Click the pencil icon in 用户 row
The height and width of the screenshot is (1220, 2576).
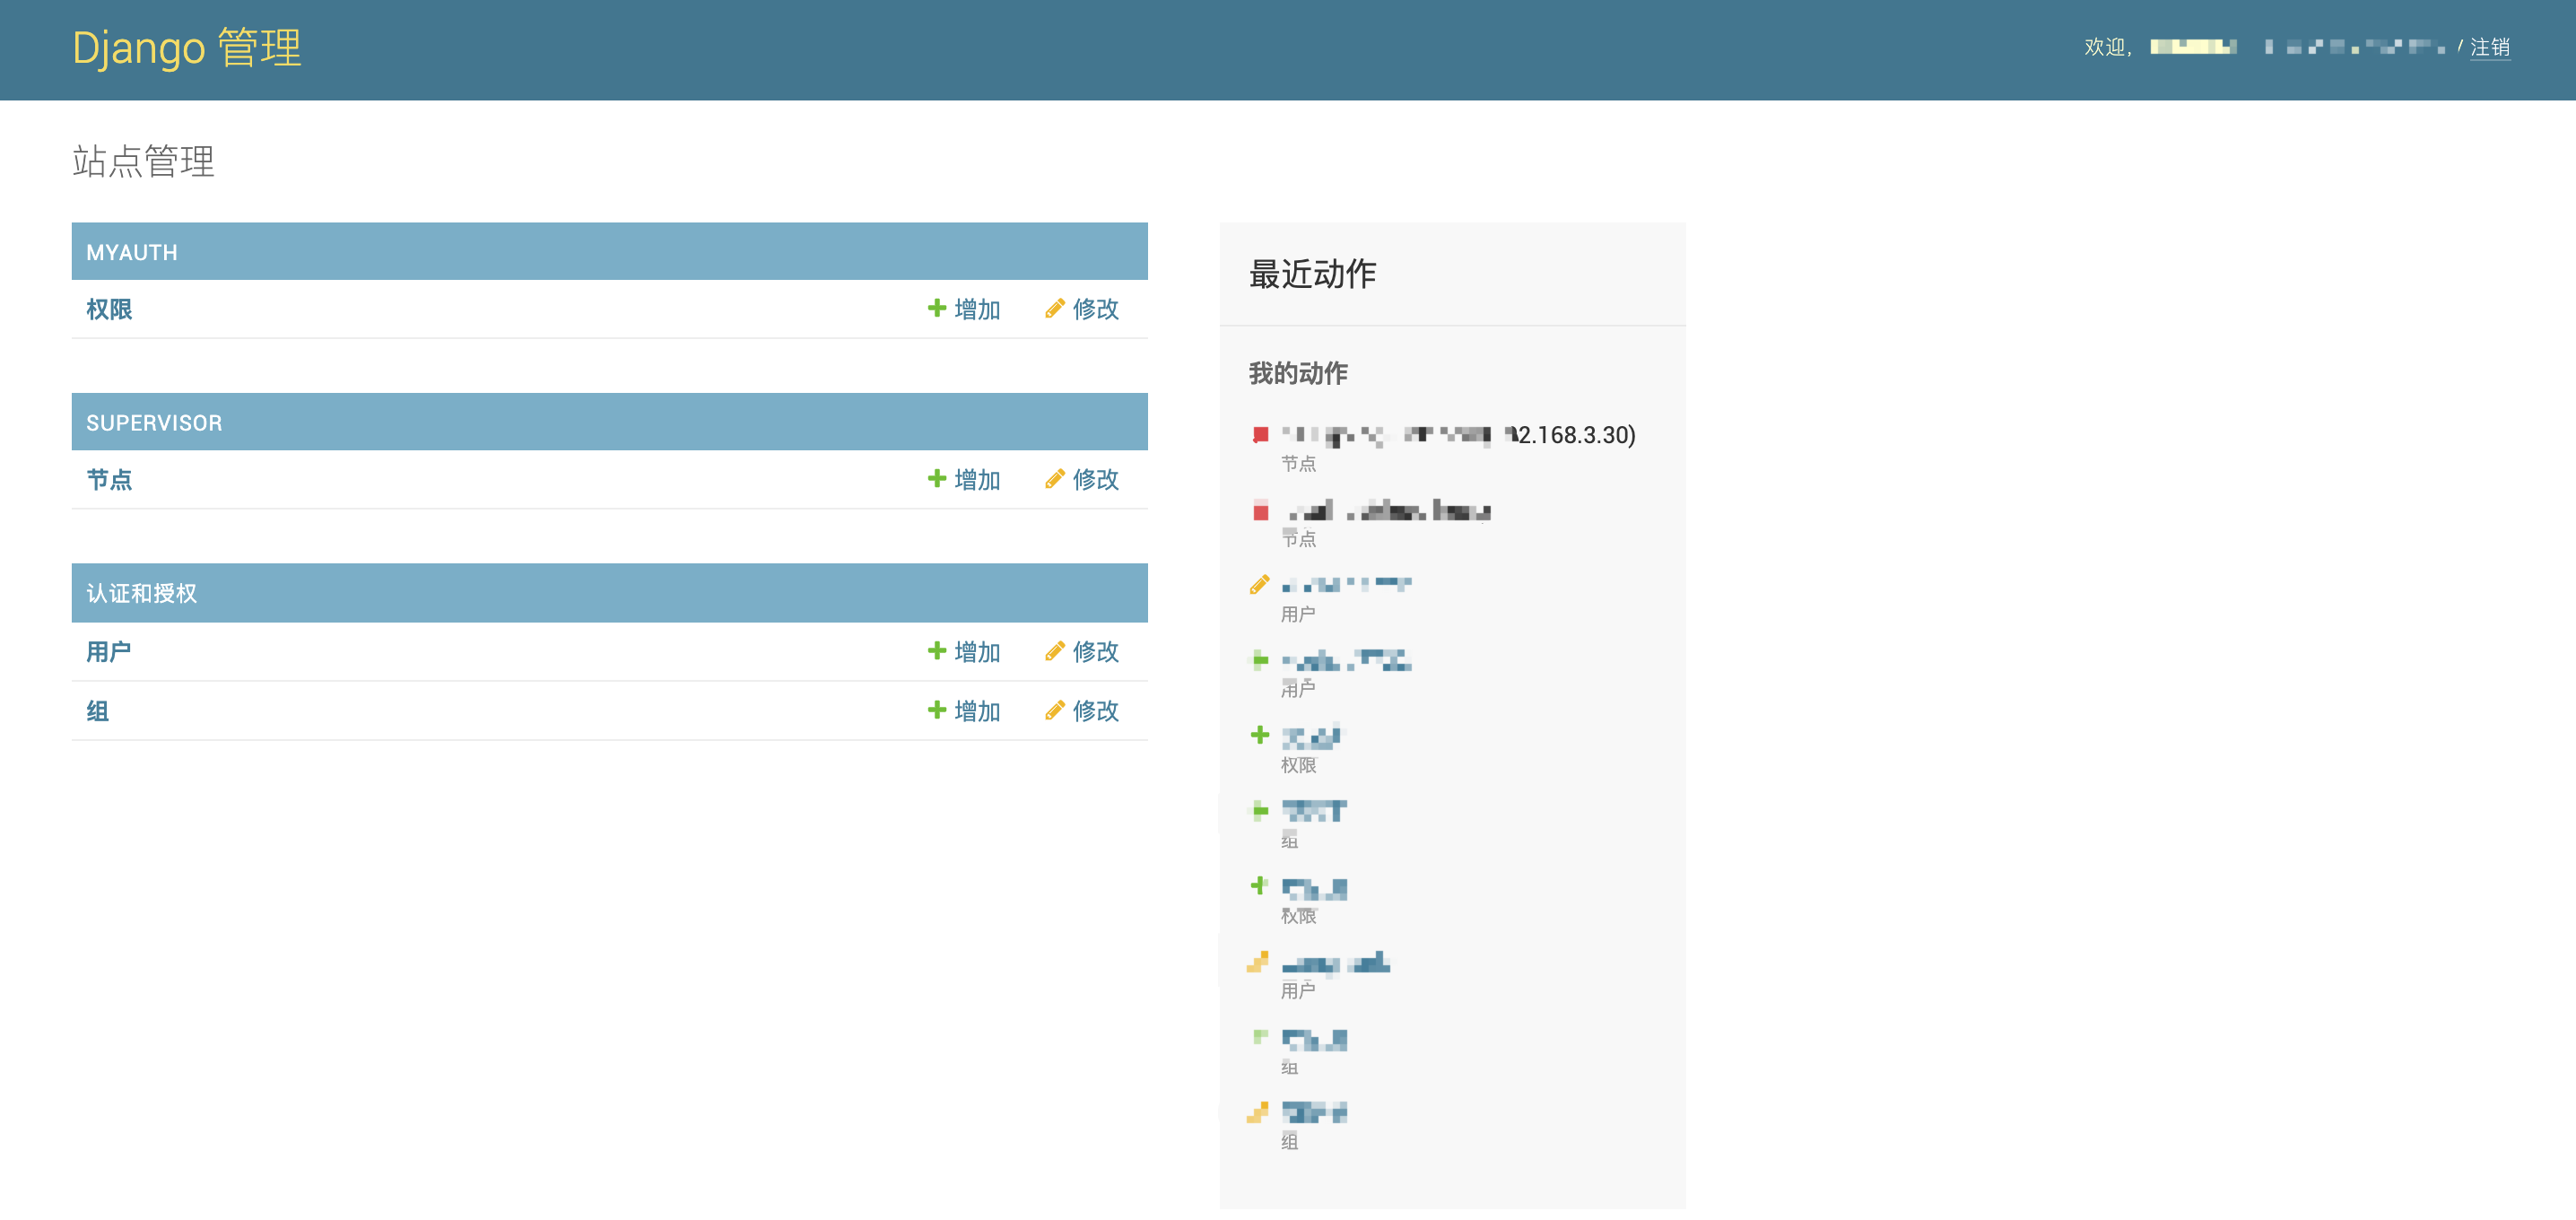(x=1054, y=651)
